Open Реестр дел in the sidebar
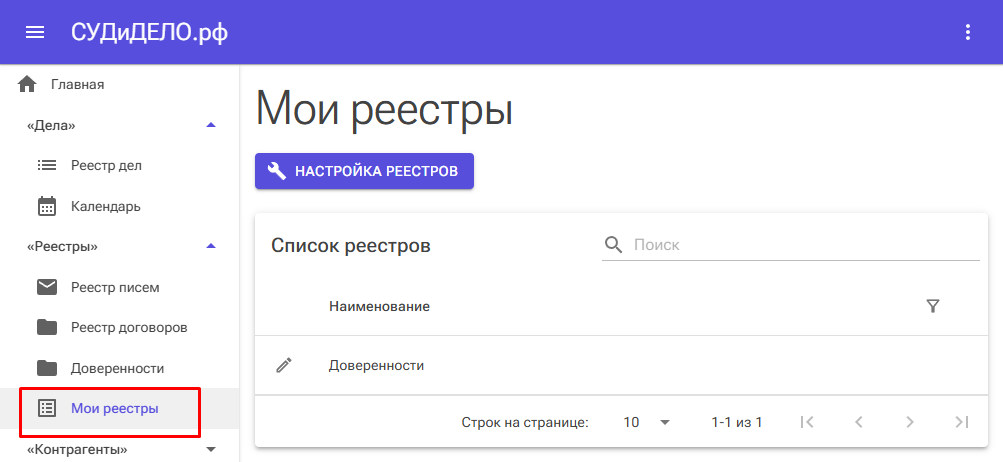Image resolution: width=1003 pixels, height=462 pixels. tap(106, 165)
